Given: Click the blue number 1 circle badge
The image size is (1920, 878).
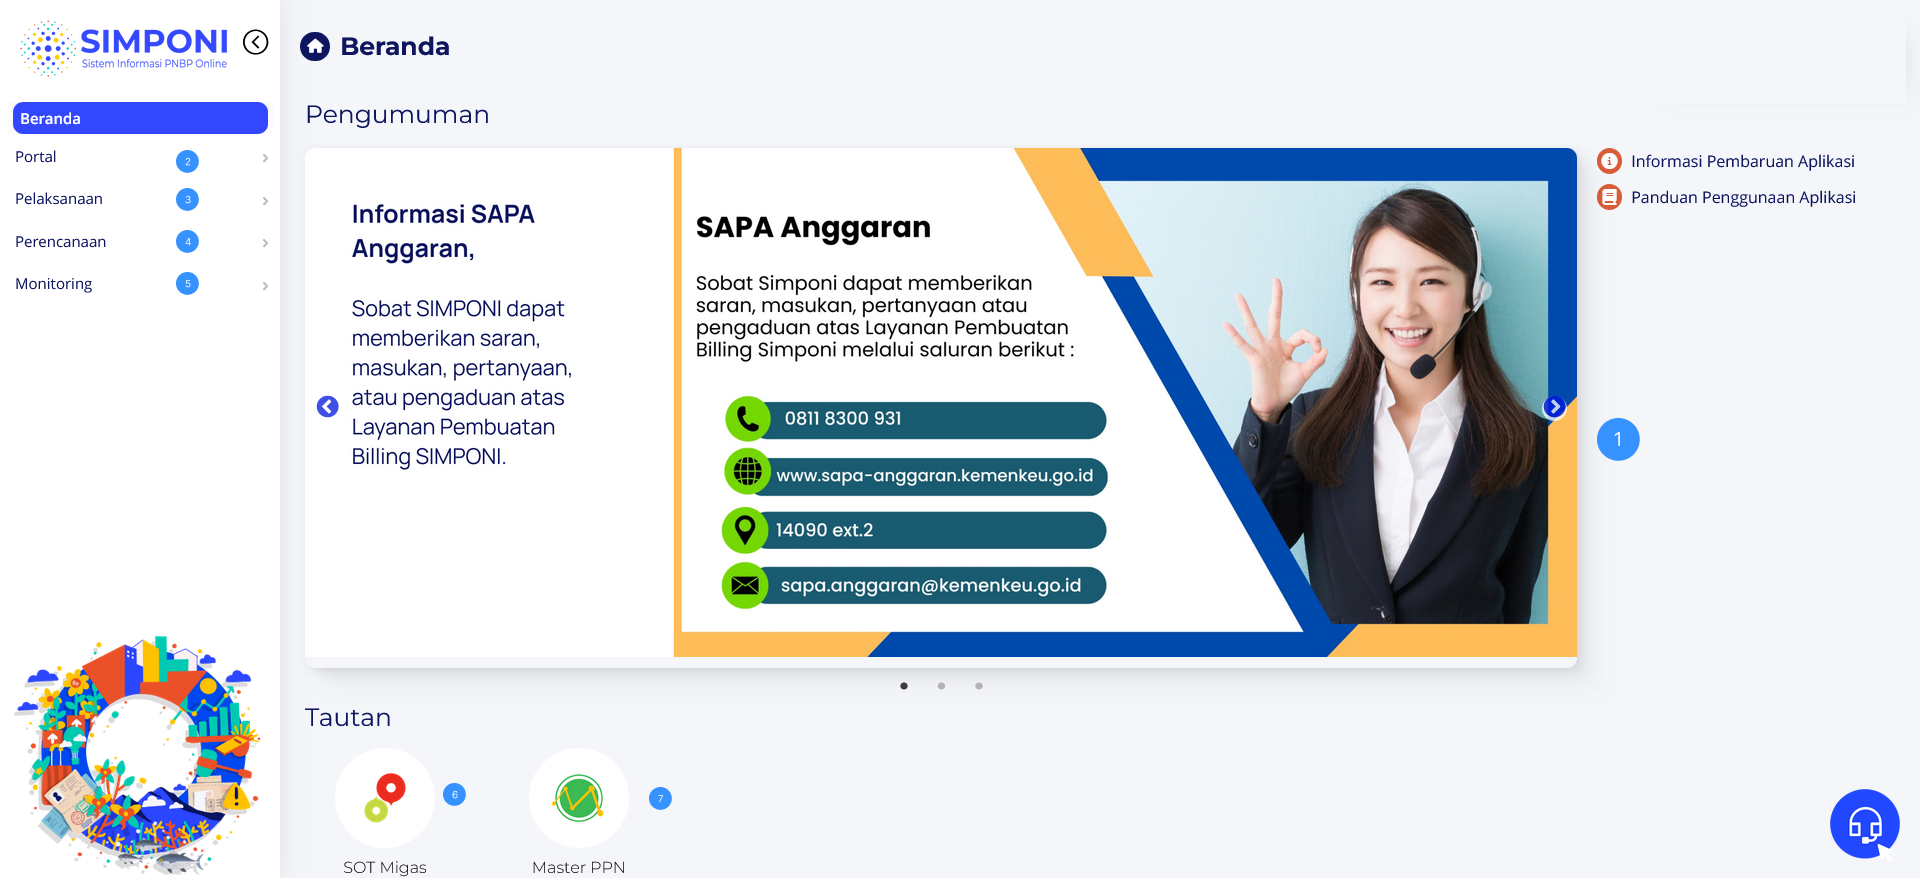Looking at the screenshot, I should point(1618,439).
